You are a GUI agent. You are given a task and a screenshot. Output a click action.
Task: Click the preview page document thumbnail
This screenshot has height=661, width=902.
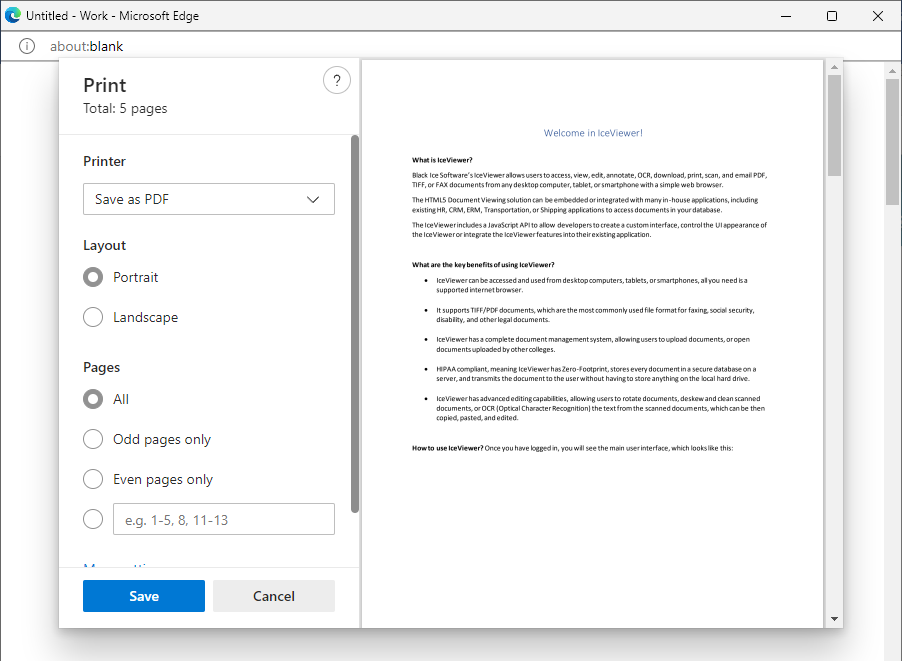tap(593, 343)
